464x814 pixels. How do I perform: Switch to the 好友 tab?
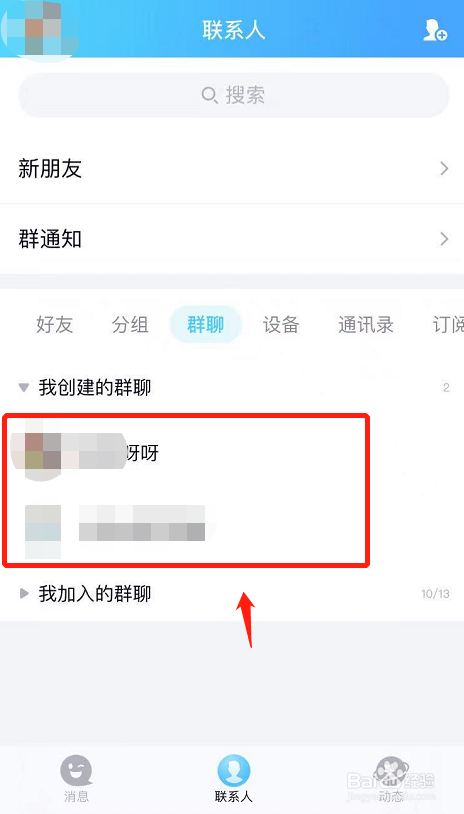54,325
